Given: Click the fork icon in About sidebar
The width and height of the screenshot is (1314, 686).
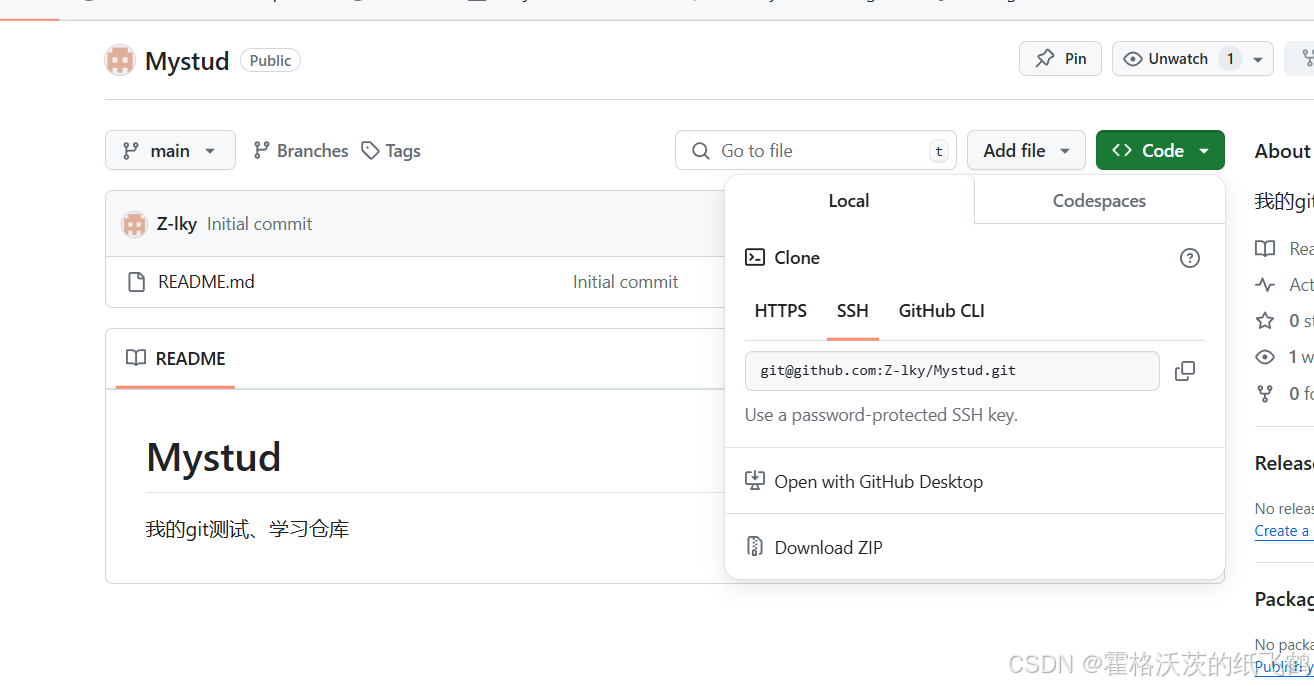Looking at the screenshot, I should [x=1265, y=394].
